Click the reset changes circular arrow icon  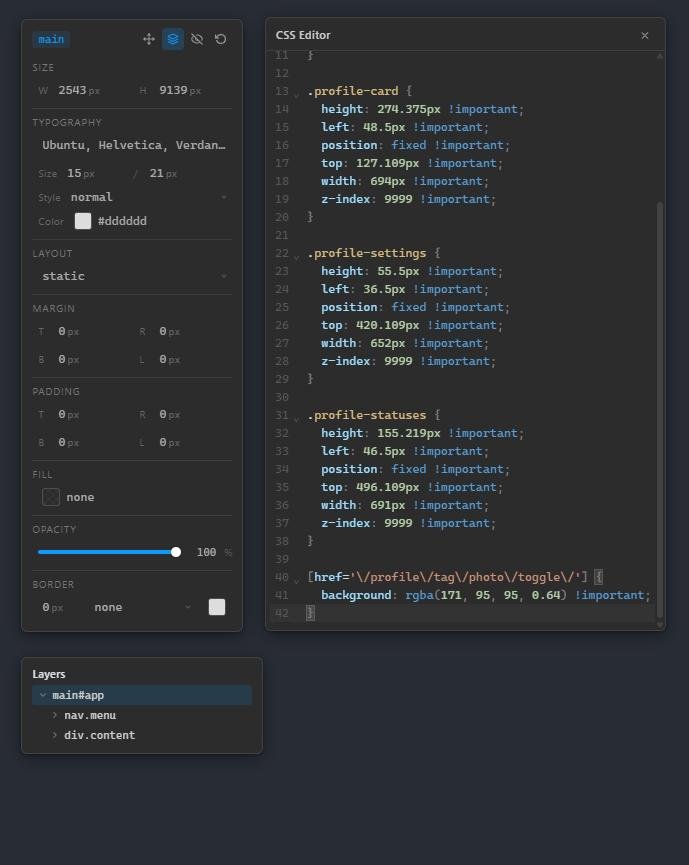click(221, 39)
